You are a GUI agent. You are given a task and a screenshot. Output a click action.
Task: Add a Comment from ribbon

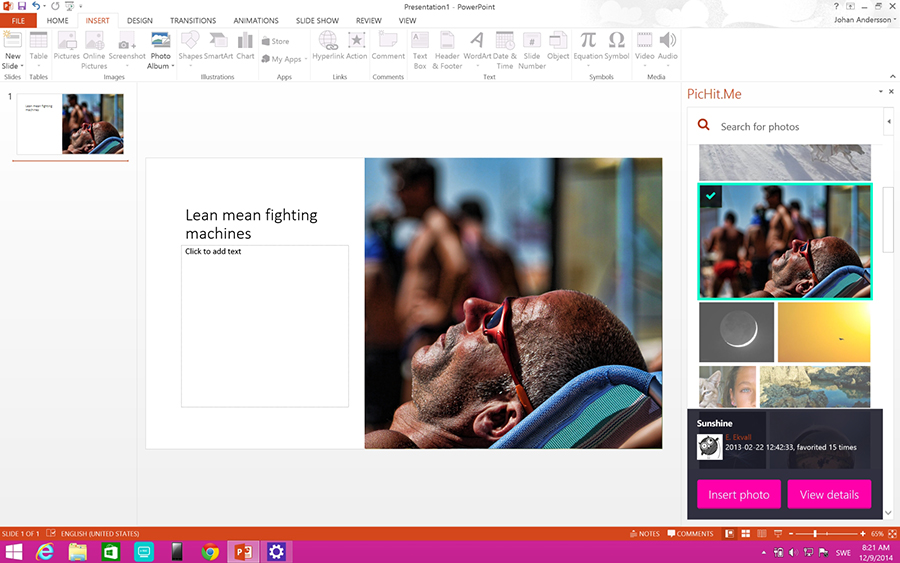click(388, 46)
